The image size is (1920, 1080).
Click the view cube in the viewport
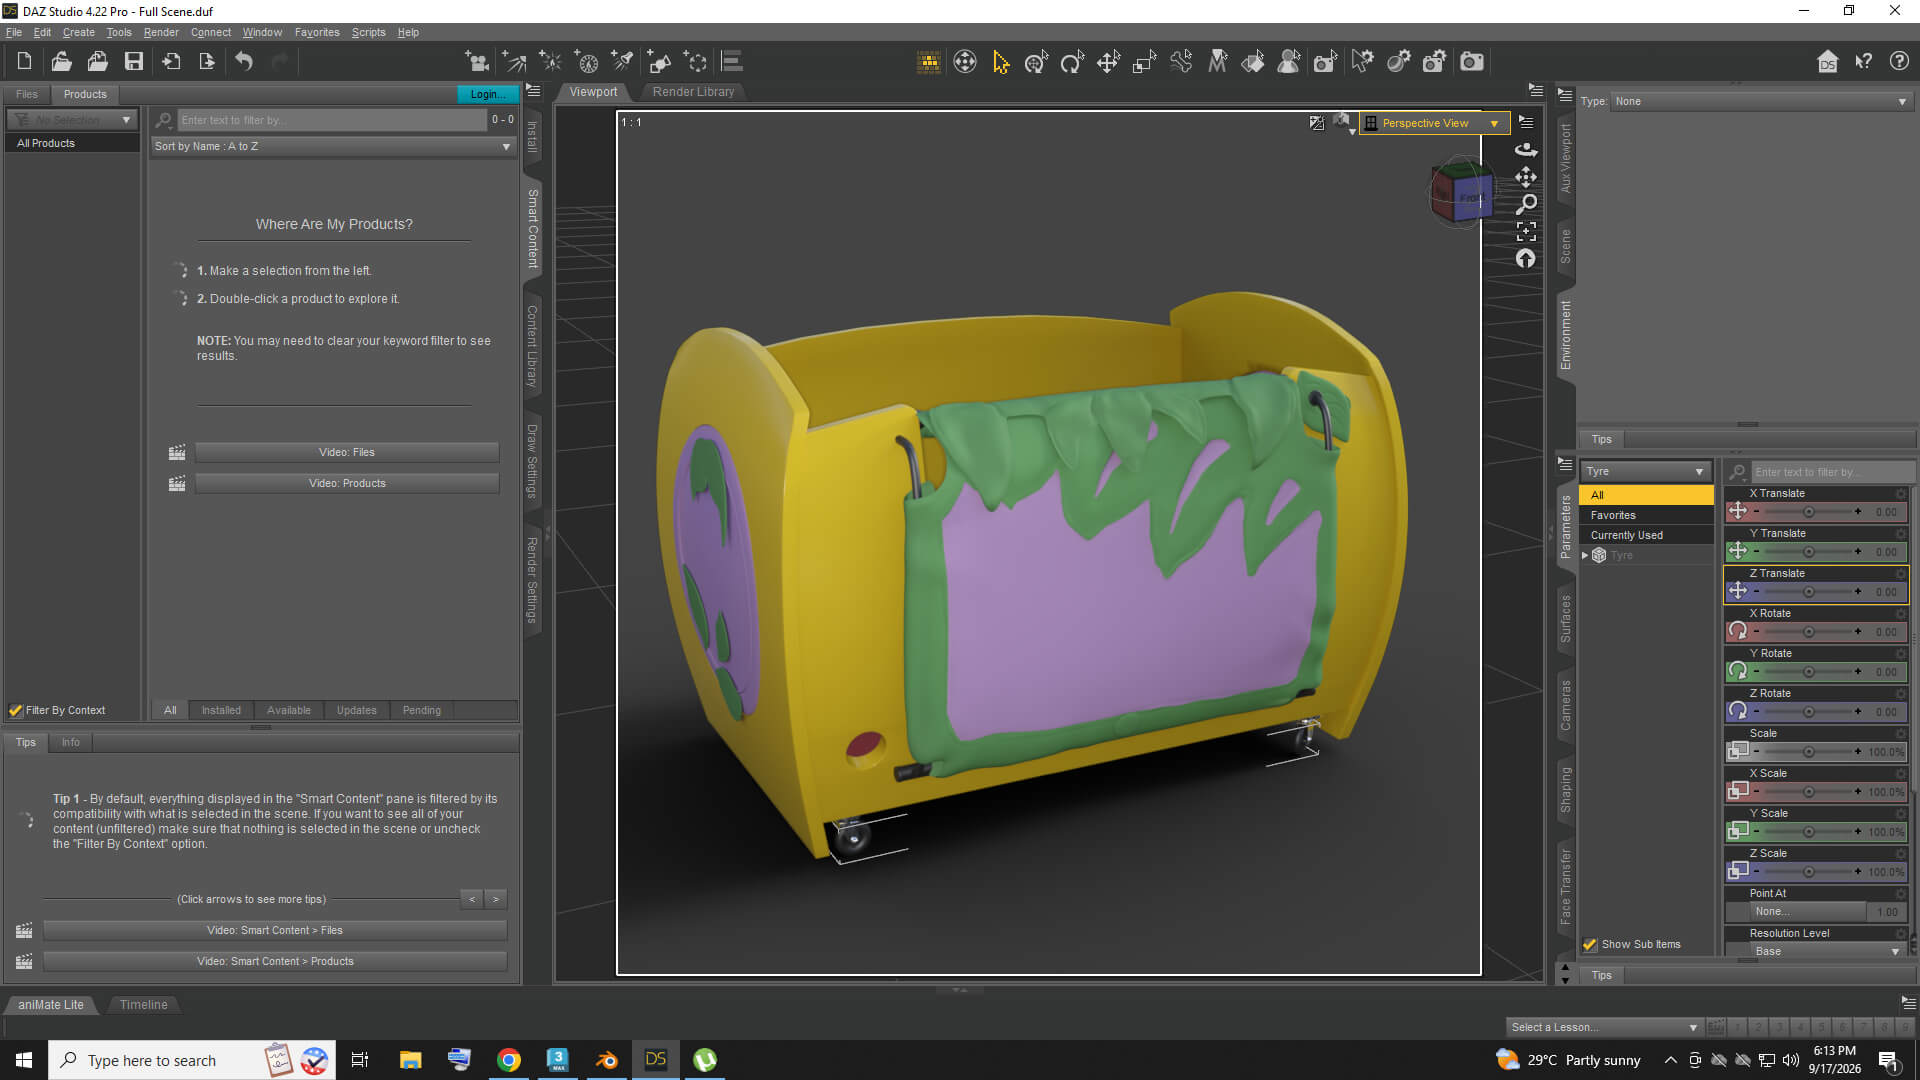pyautogui.click(x=1461, y=193)
